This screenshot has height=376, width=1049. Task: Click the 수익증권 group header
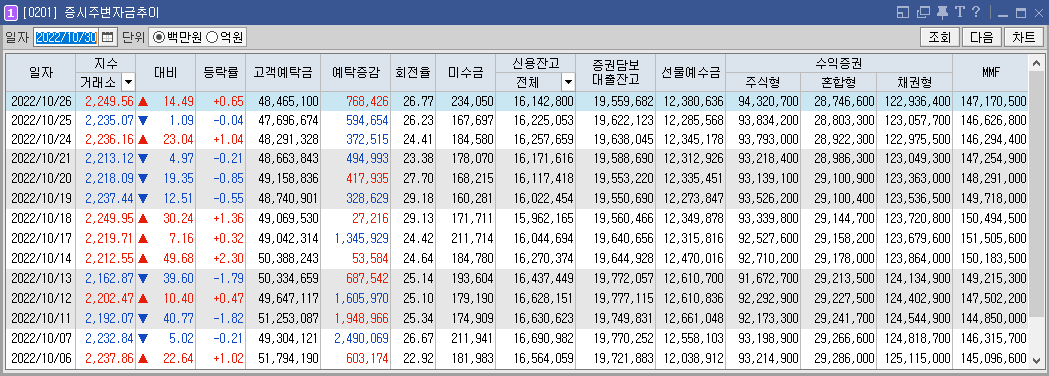tap(839, 64)
